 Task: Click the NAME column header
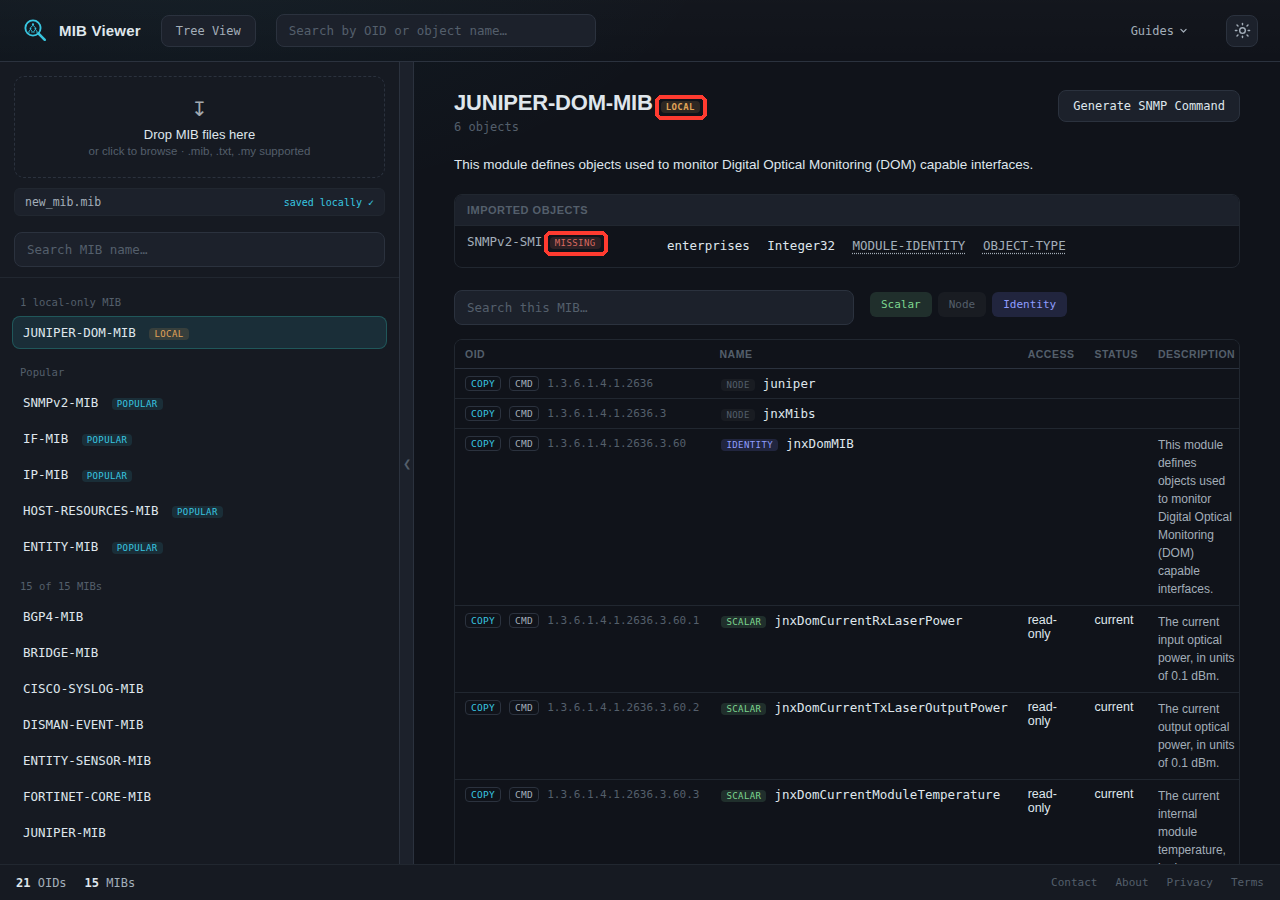[x=736, y=354]
